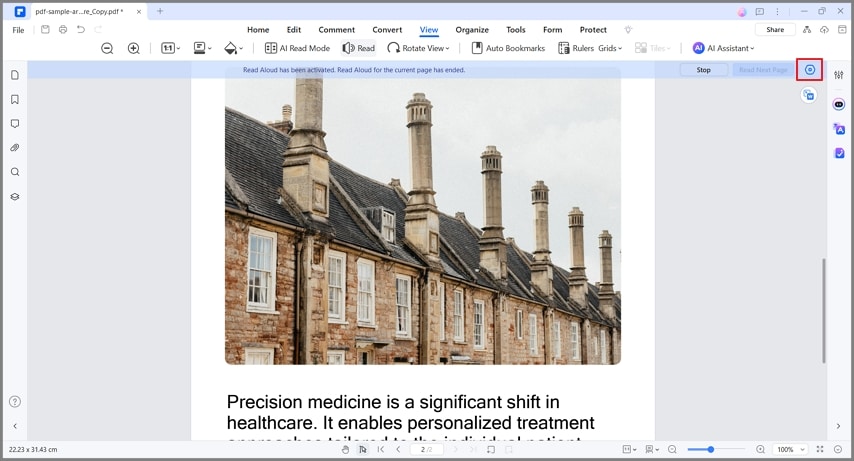The width and height of the screenshot is (854, 461).
Task: Select the Select tool arrow in status bar
Action: pos(363,450)
